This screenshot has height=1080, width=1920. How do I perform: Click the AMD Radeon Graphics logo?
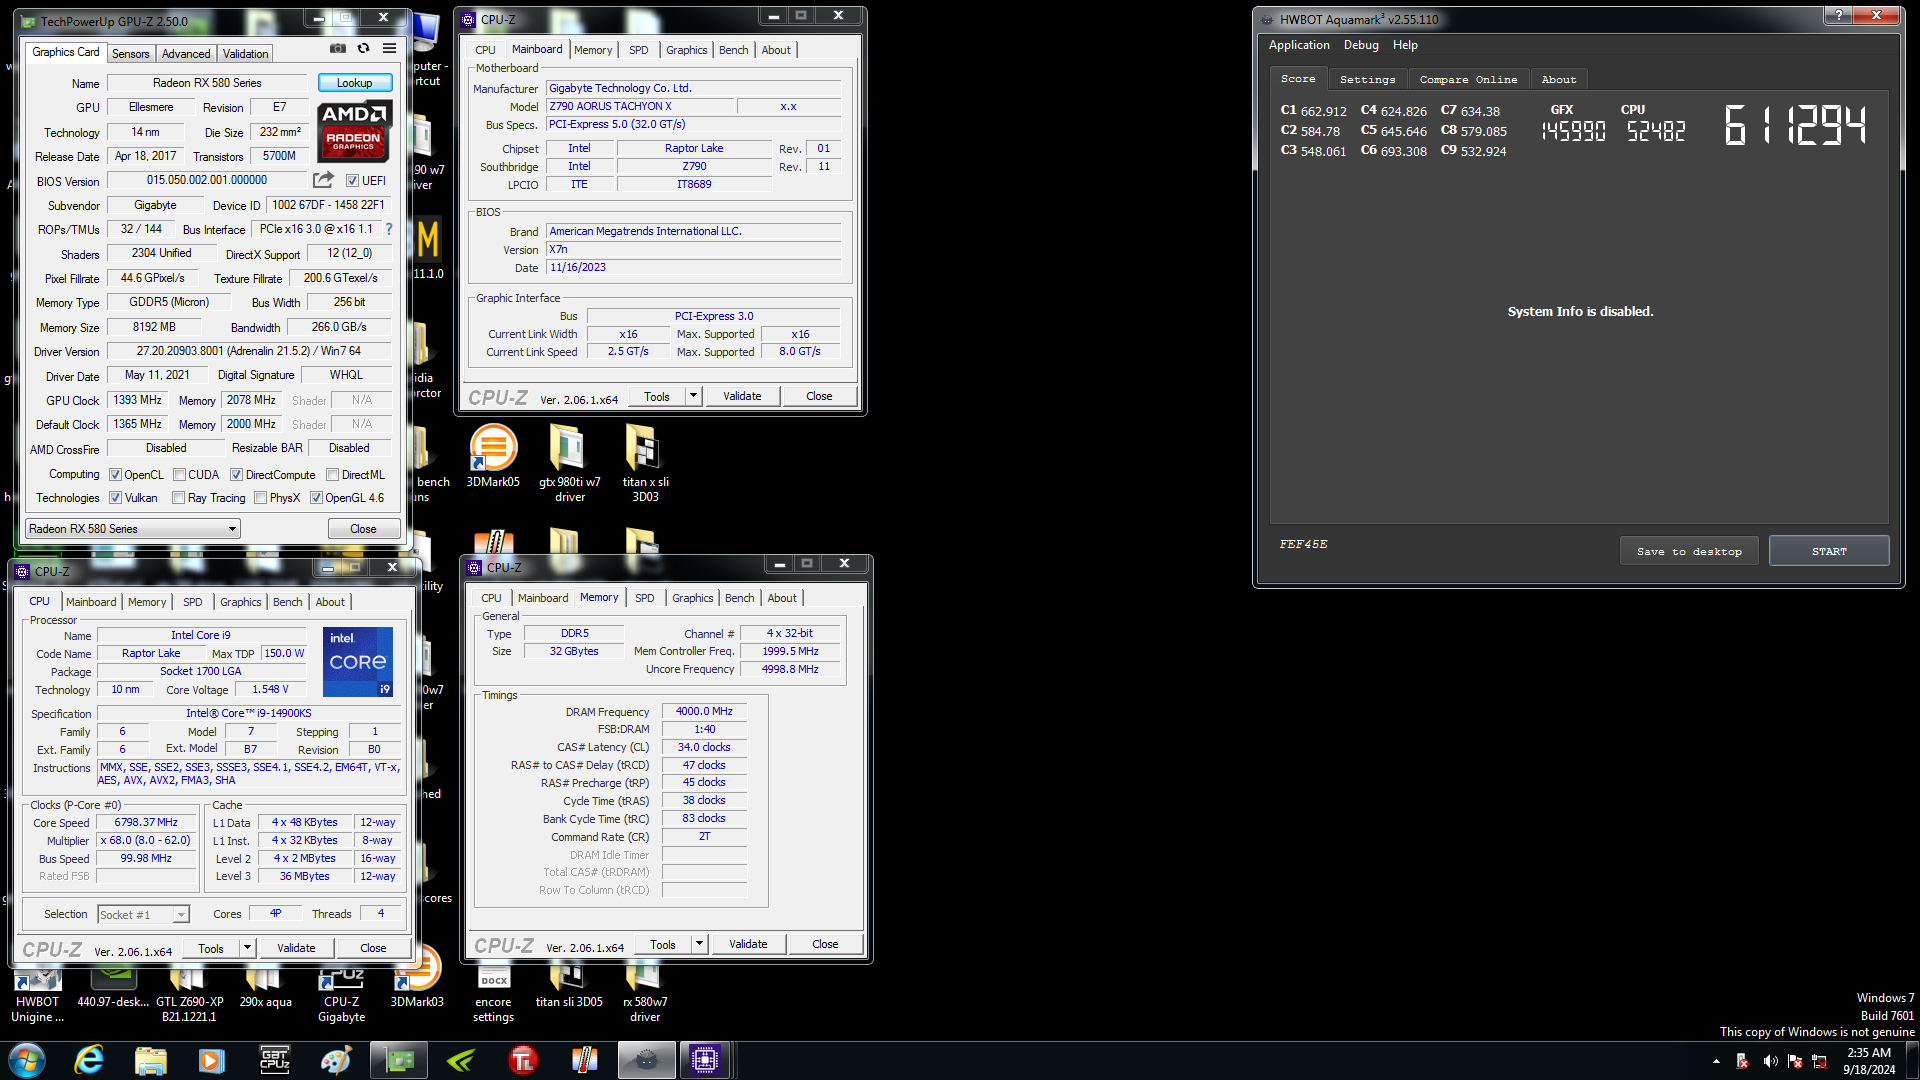[354, 131]
